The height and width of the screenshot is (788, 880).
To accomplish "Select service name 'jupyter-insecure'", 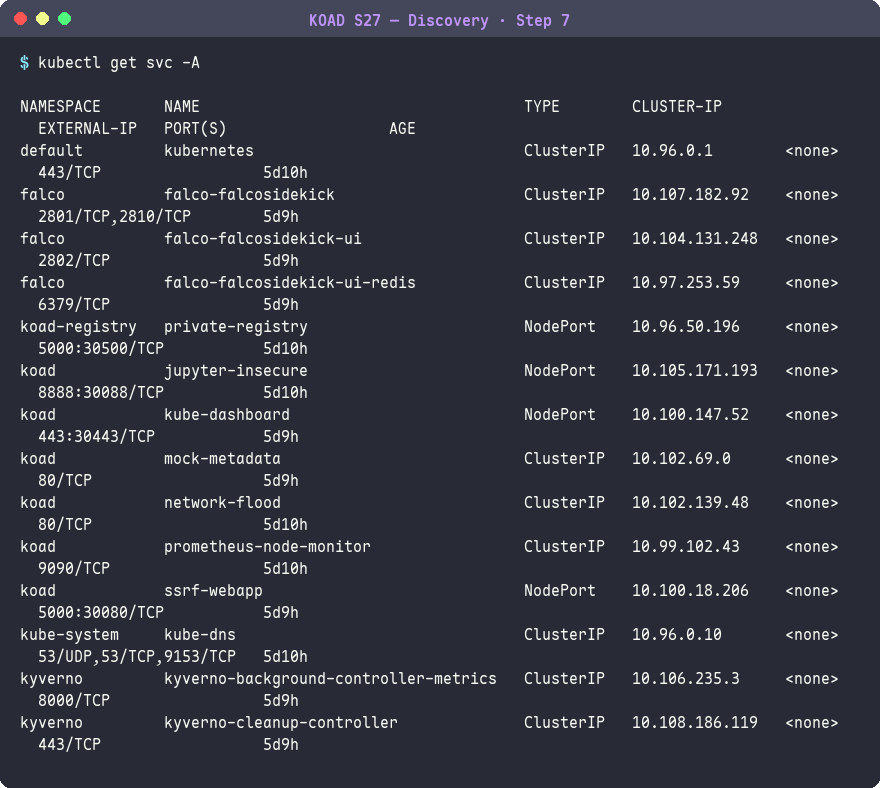I will pos(236,370).
